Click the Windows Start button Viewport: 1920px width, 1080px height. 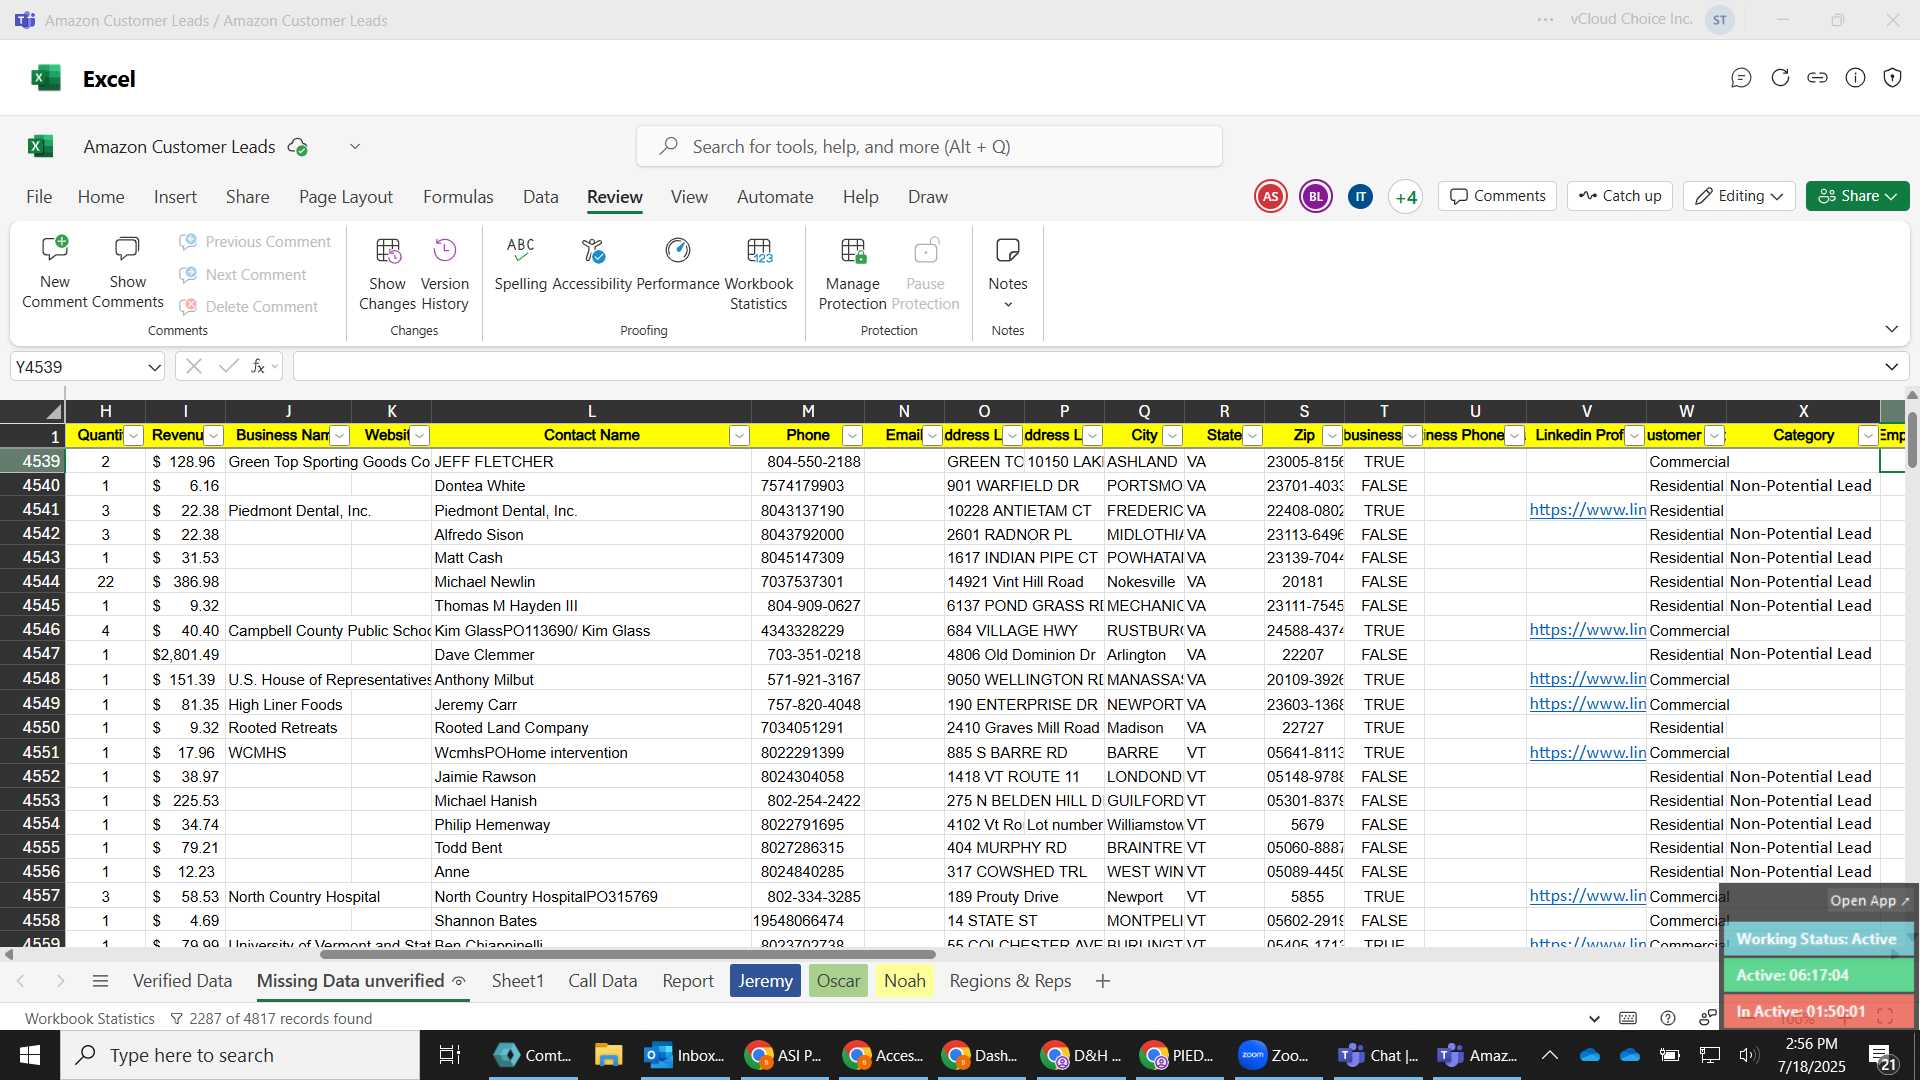[x=30, y=1055]
